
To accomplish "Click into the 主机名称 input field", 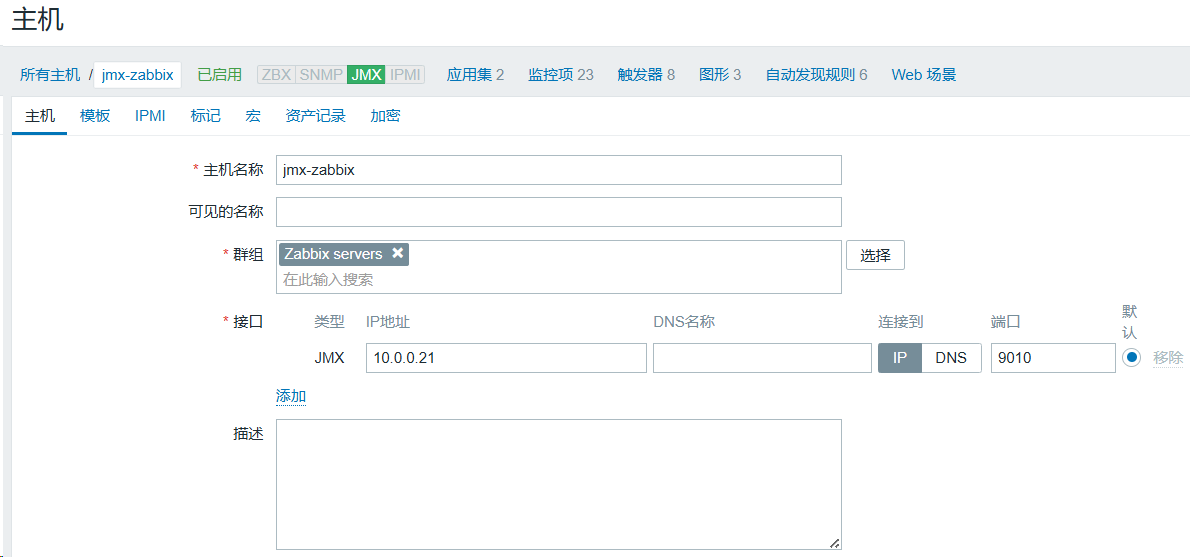I will pyautogui.click(x=558, y=170).
